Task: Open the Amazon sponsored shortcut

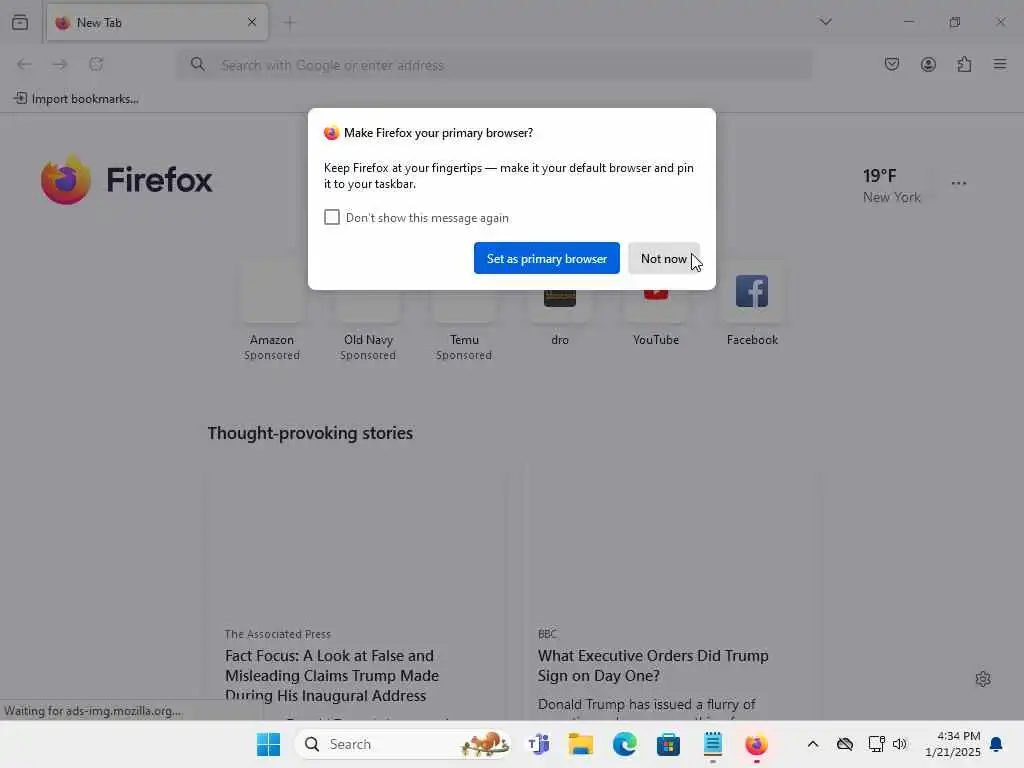Action: (x=272, y=312)
